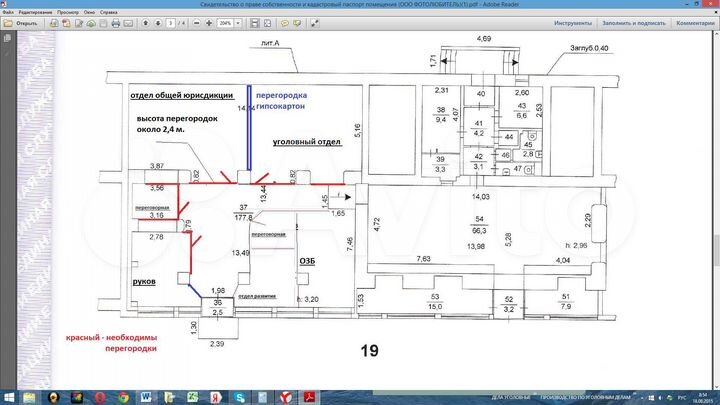The width and height of the screenshot is (720, 405).
Task: Open Microsoft Word from the taskbar
Action: pyautogui.click(x=146, y=396)
